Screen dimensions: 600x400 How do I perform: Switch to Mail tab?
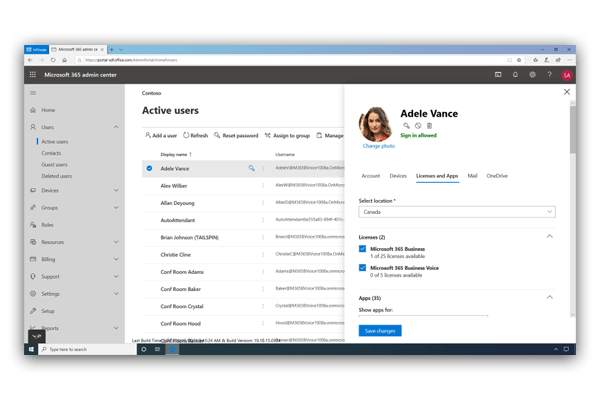pos(472,176)
